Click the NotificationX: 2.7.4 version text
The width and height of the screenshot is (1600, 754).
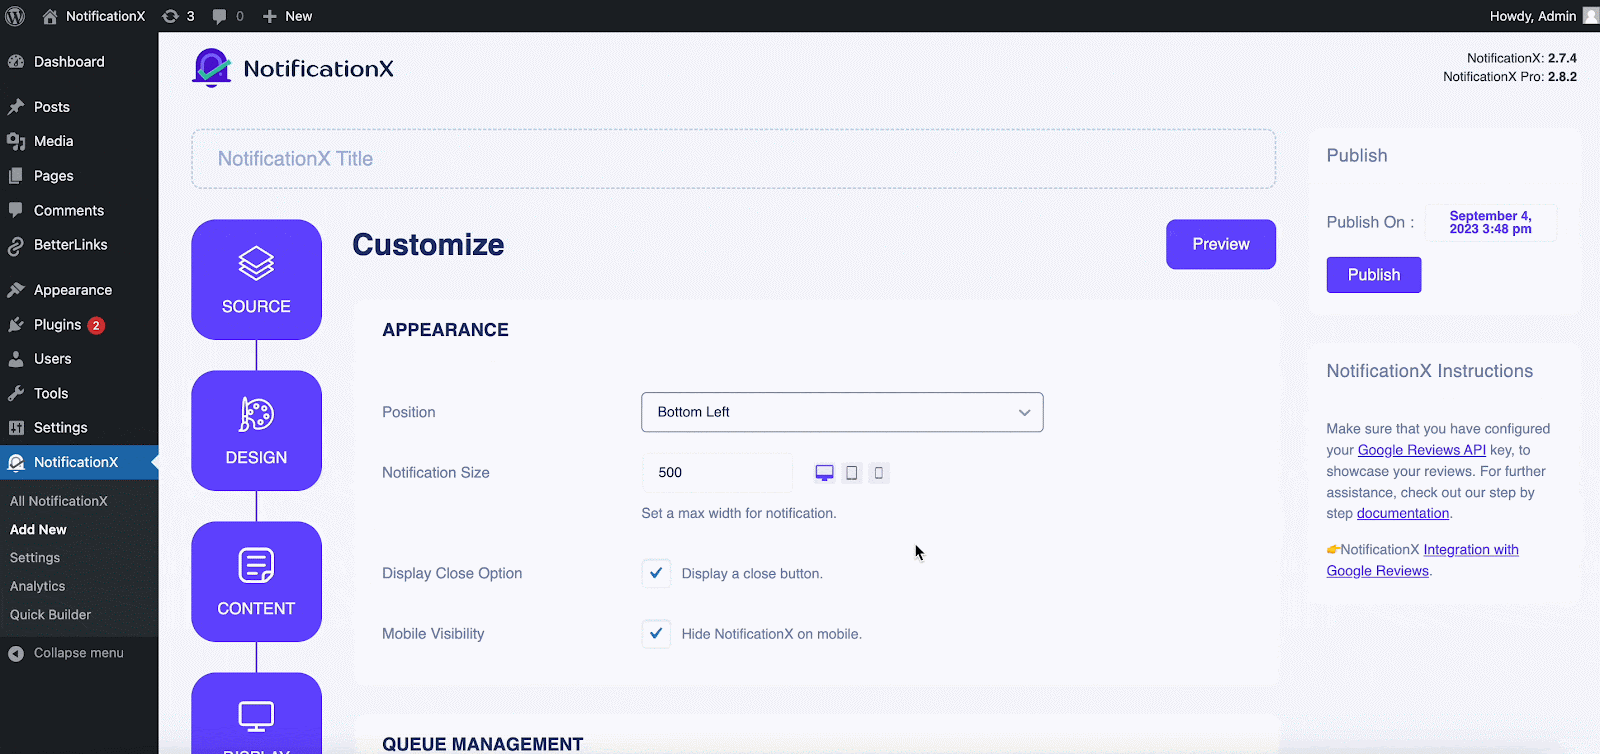pyautogui.click(x=1522, y=58)
